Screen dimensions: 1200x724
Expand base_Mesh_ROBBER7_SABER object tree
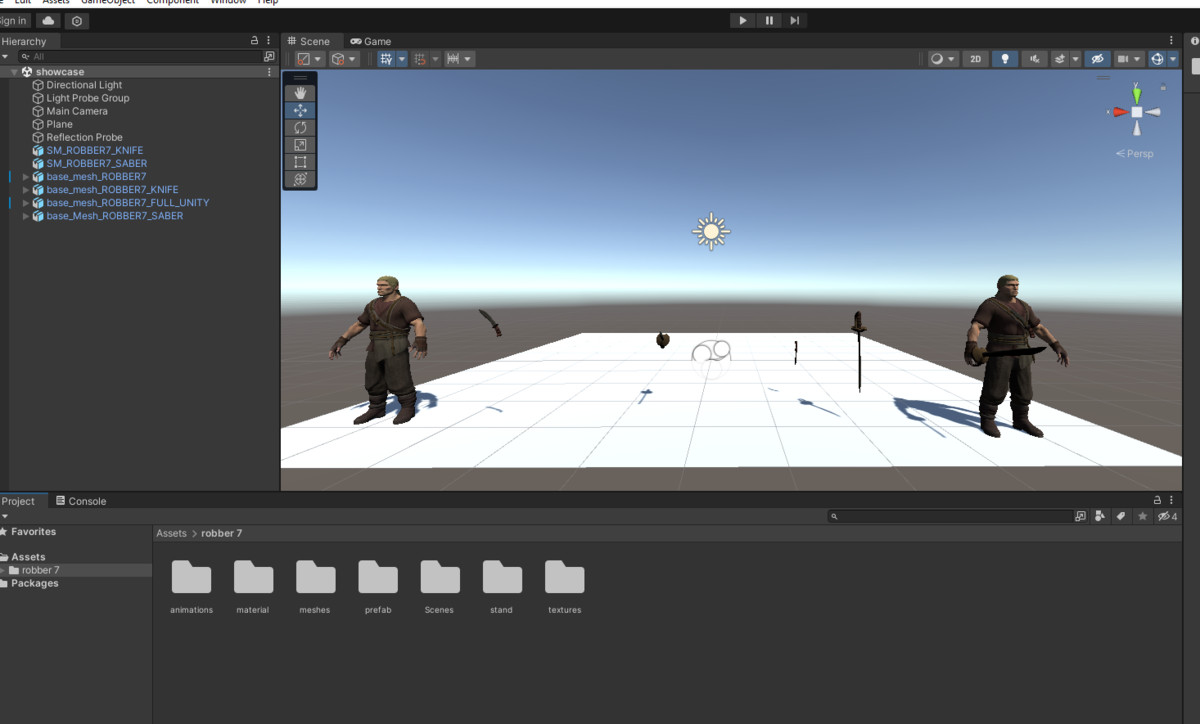[26, 216]
